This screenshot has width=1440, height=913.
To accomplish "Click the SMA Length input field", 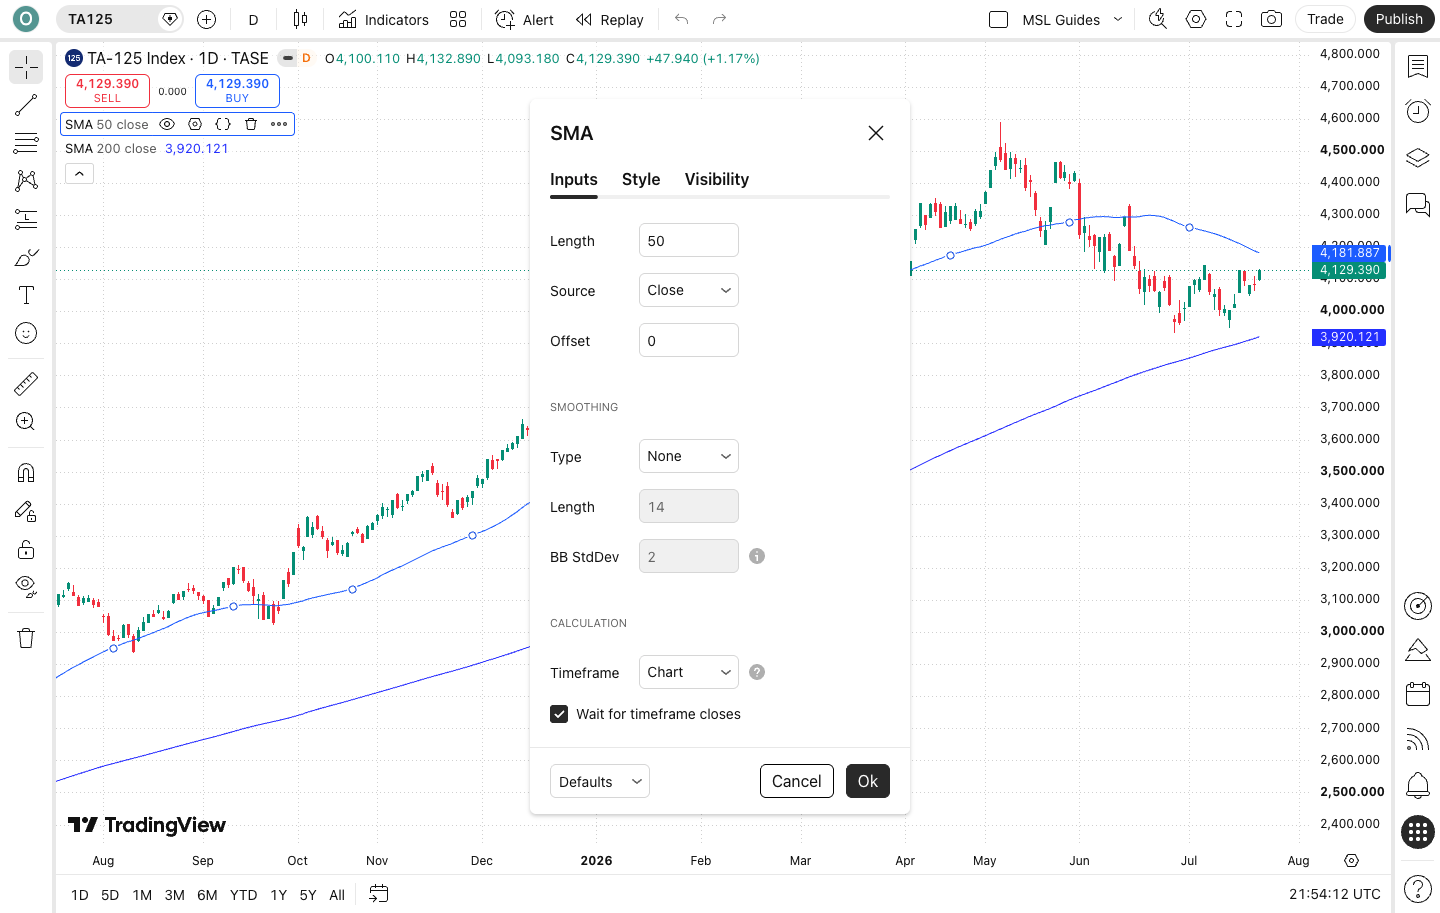I will pyautogui.click(x=689, y=240).
